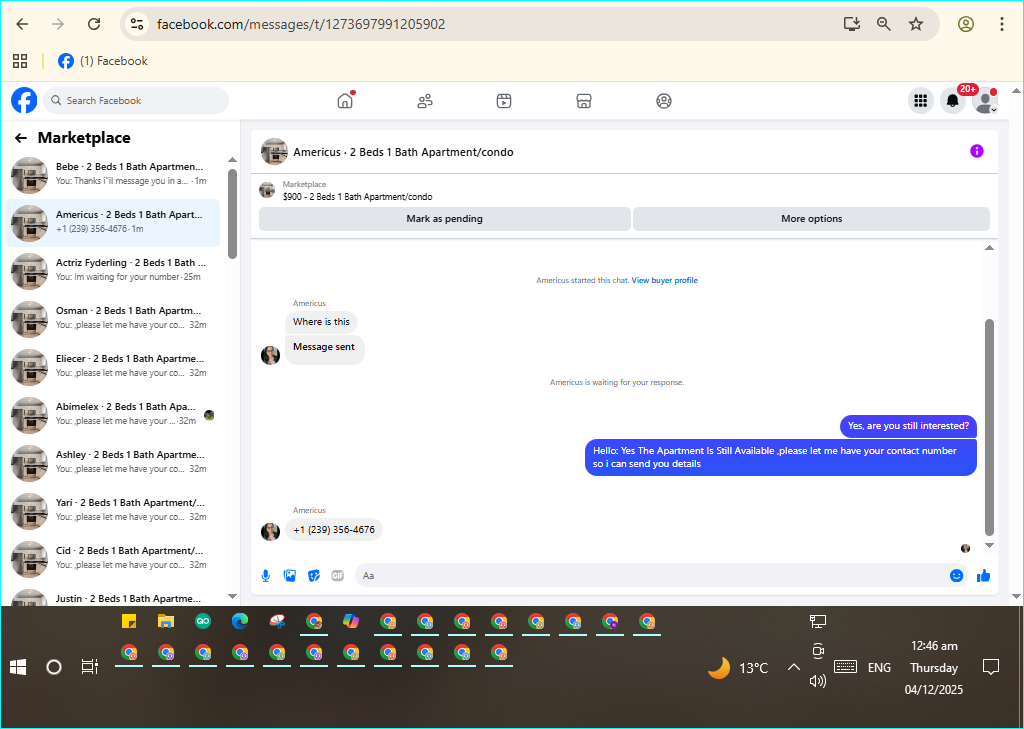Open the notifications bell icon
The image size is (1024, 729).
pos(953,101)
